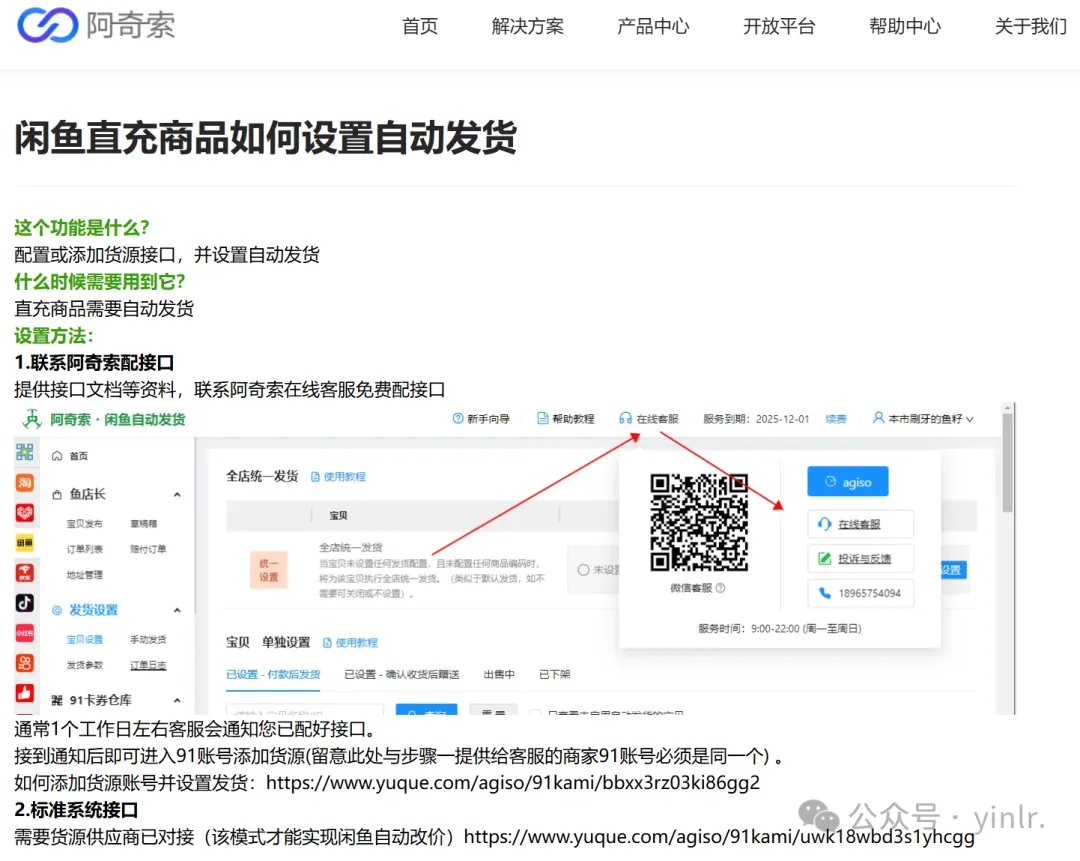
Task: Click the gear icon beside 发货设置
Action: pyautogui.click(x=57, y=610)
